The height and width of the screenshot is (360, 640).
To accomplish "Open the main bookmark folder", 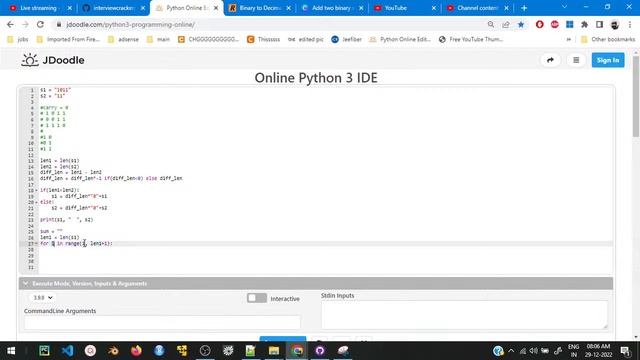I will click(158, 39).
